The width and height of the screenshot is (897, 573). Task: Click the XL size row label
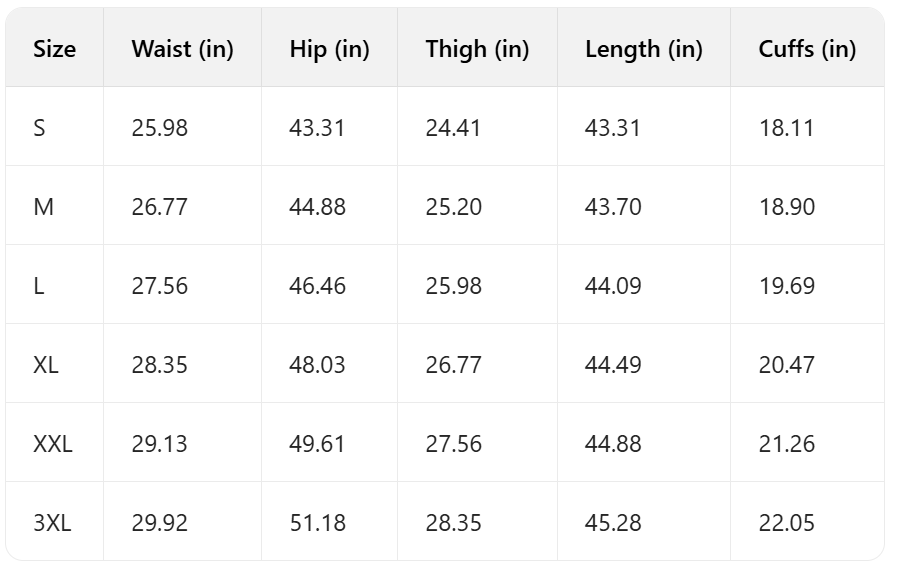point(46,365)
